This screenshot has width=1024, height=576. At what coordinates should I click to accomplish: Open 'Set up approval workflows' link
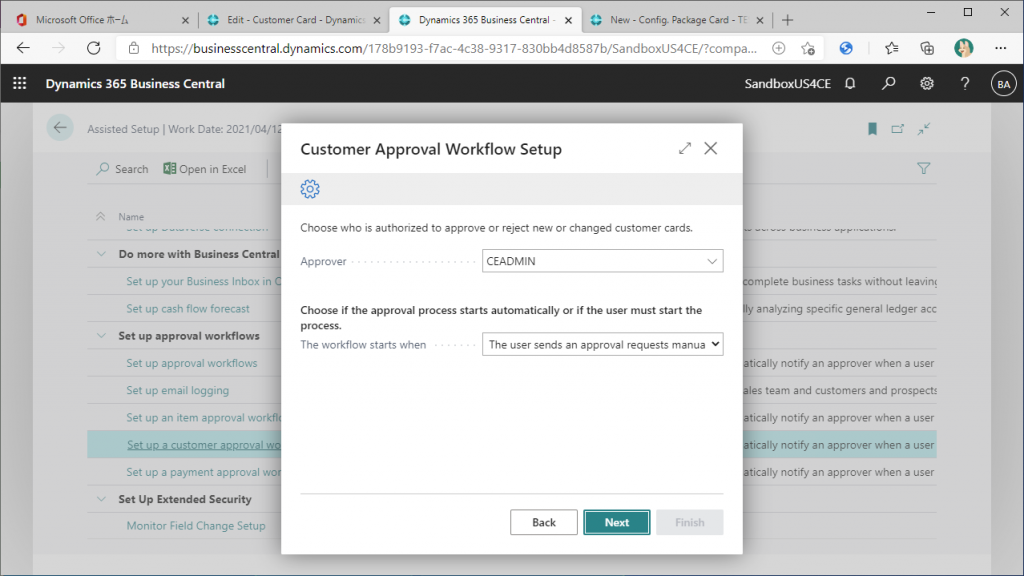click(191, 363)
